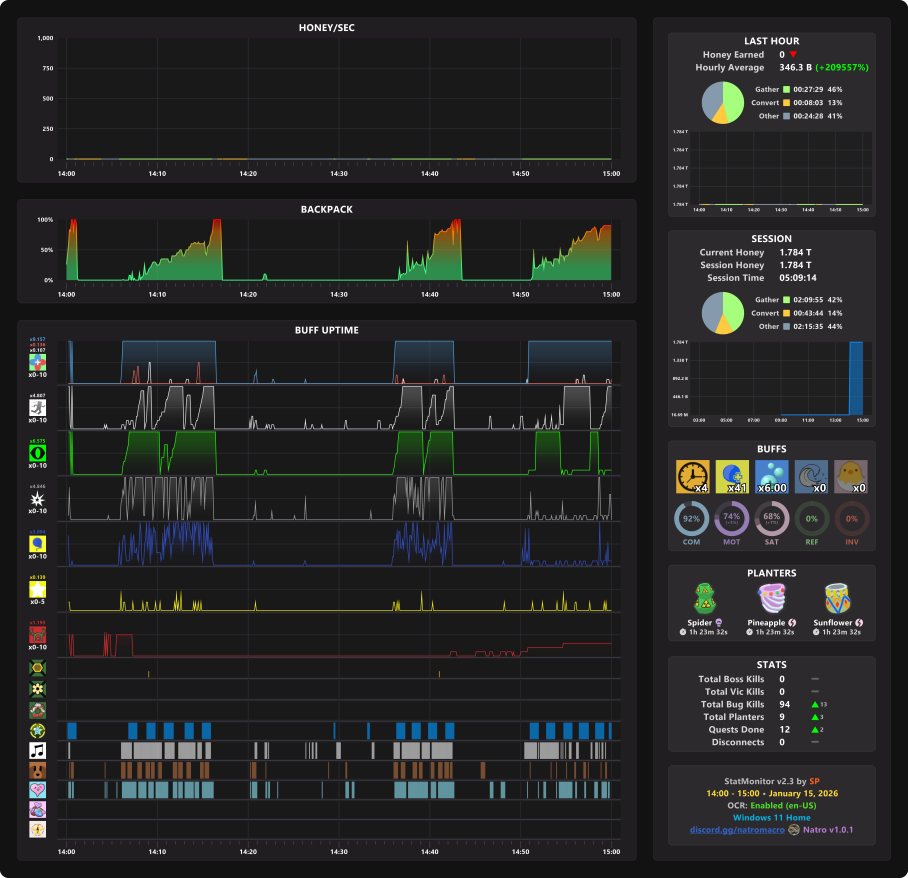Click the music note buff row icon
This screenshot has height=878, width=908.
(x=38, y=751)
